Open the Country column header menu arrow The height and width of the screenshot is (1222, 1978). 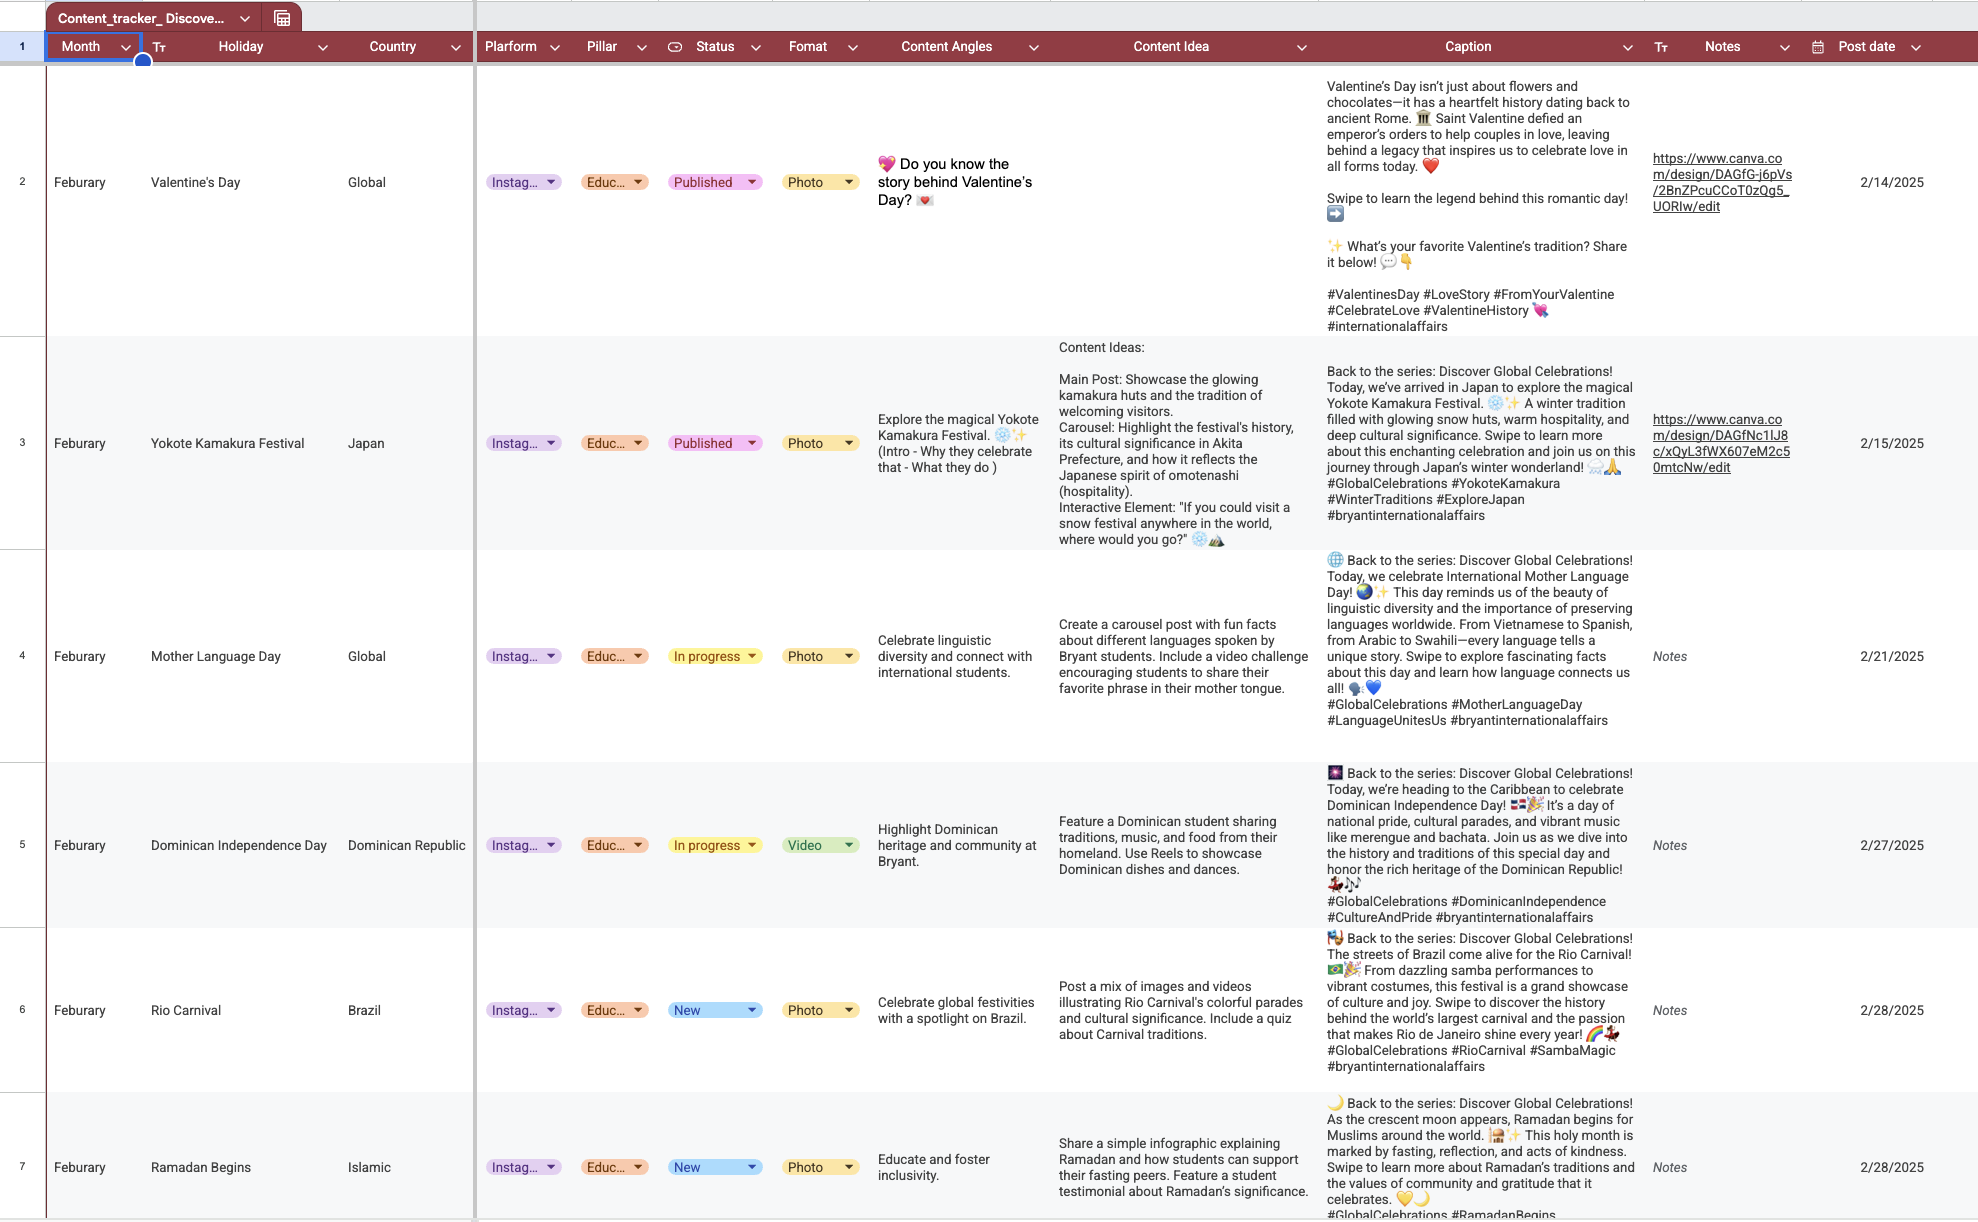(x=456, y=47)
